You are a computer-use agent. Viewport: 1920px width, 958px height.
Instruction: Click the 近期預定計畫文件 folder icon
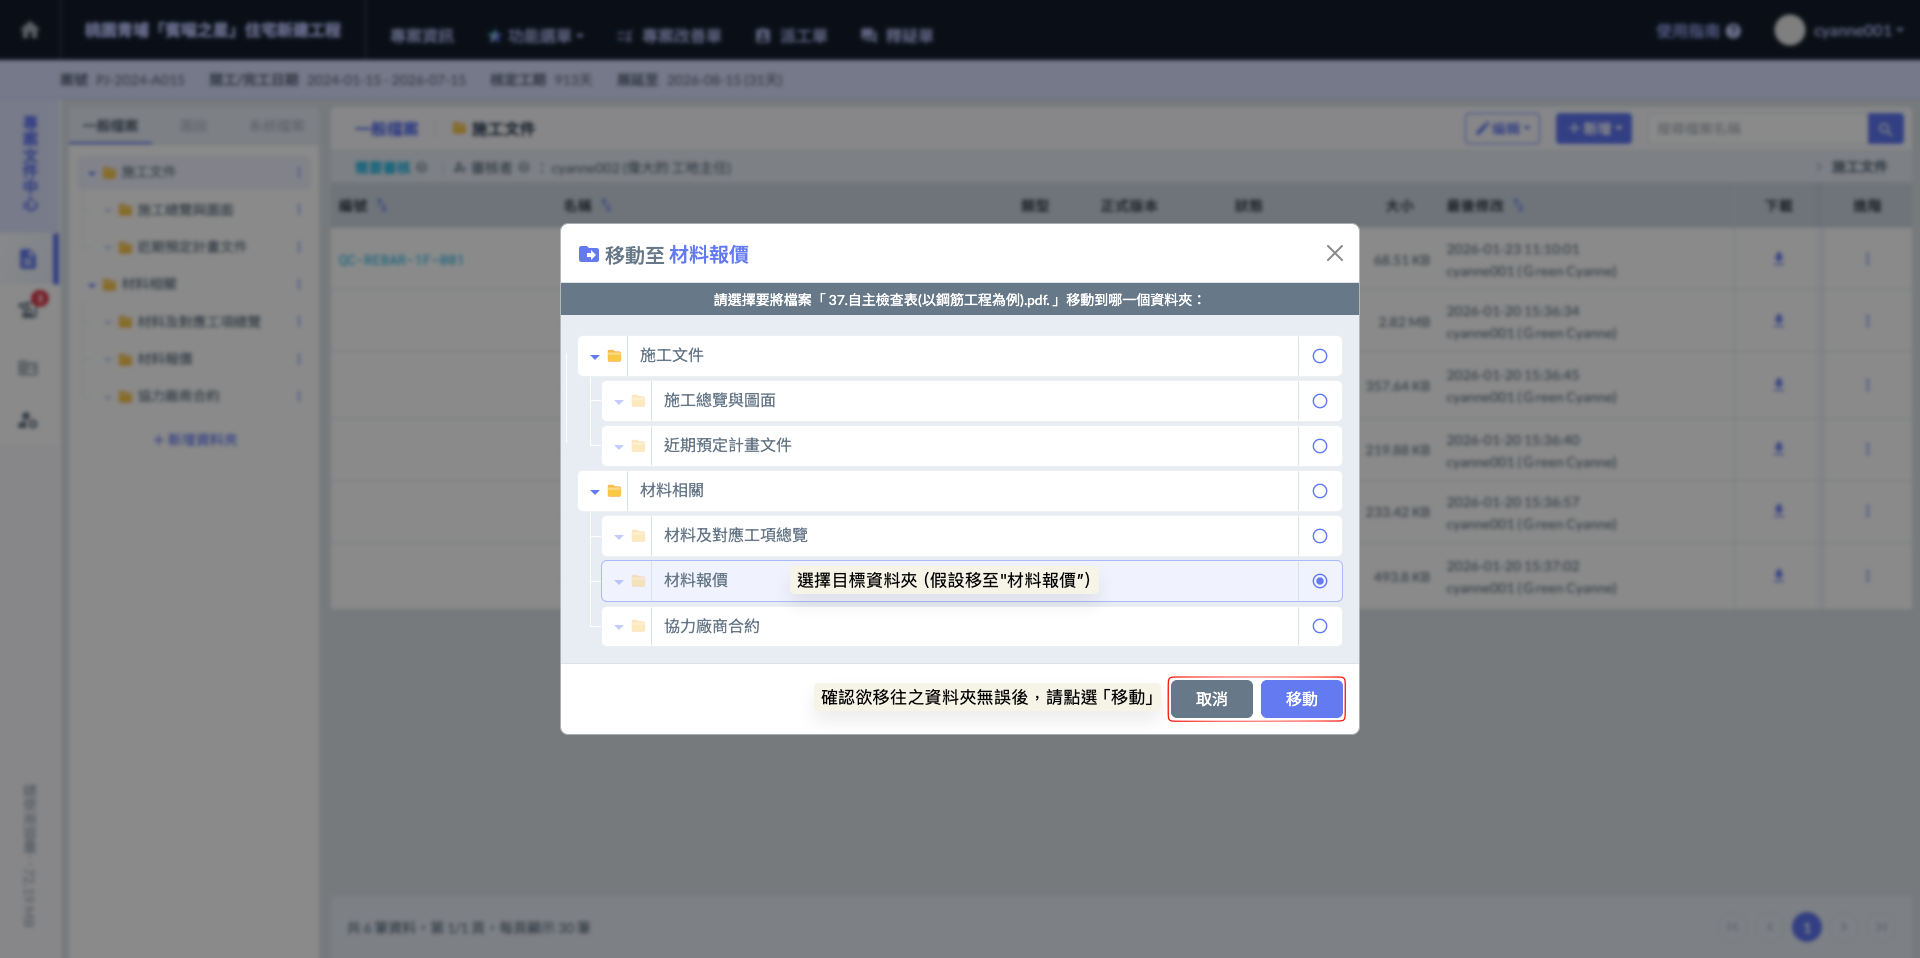(639, 446)
